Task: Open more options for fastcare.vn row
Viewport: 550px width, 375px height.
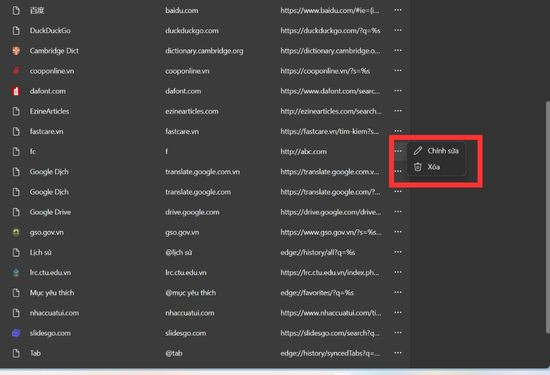Action: coord(398,131)
